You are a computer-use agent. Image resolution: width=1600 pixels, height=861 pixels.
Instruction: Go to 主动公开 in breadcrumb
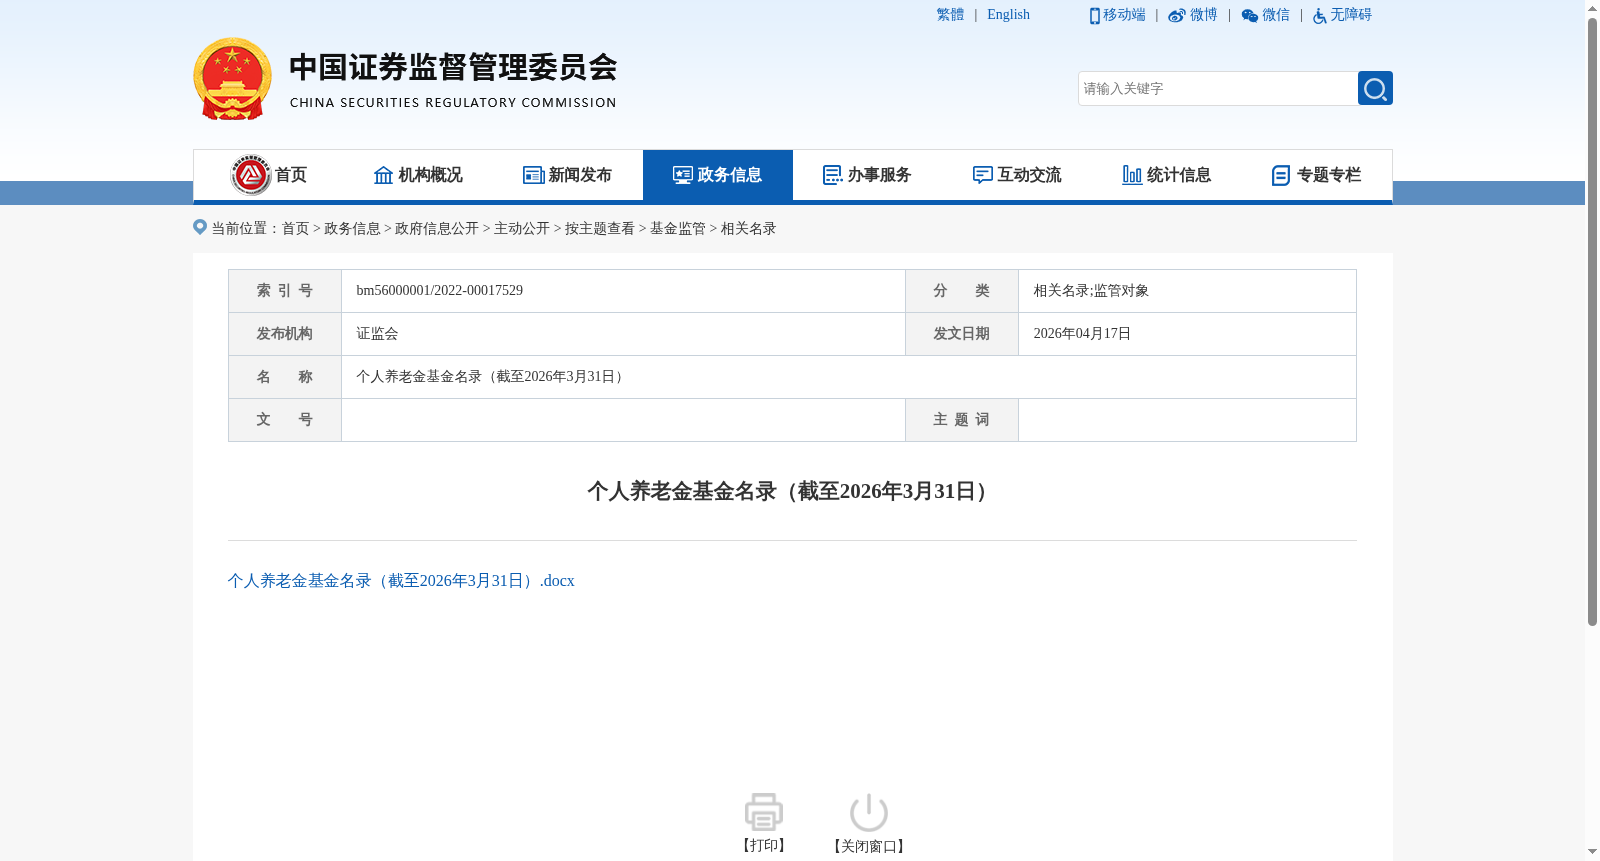[522, 229]
